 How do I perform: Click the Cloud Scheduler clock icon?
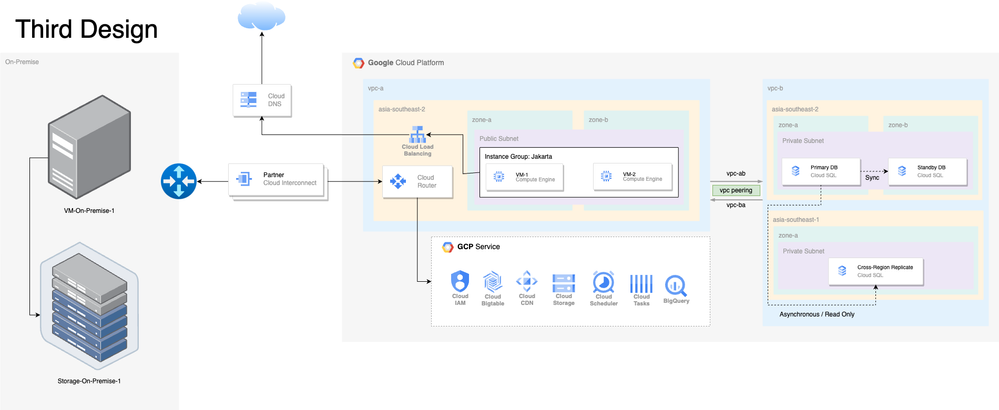603,281
